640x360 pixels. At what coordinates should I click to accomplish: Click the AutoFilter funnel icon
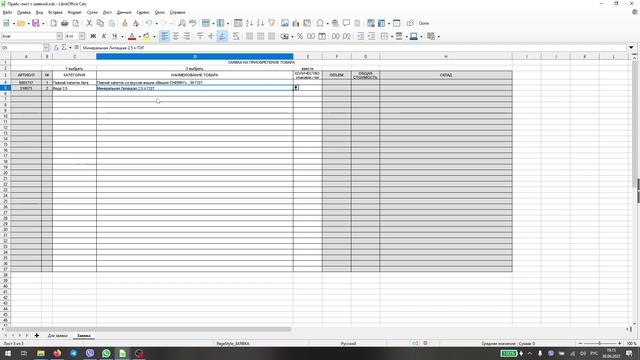(x=271, y=23)
